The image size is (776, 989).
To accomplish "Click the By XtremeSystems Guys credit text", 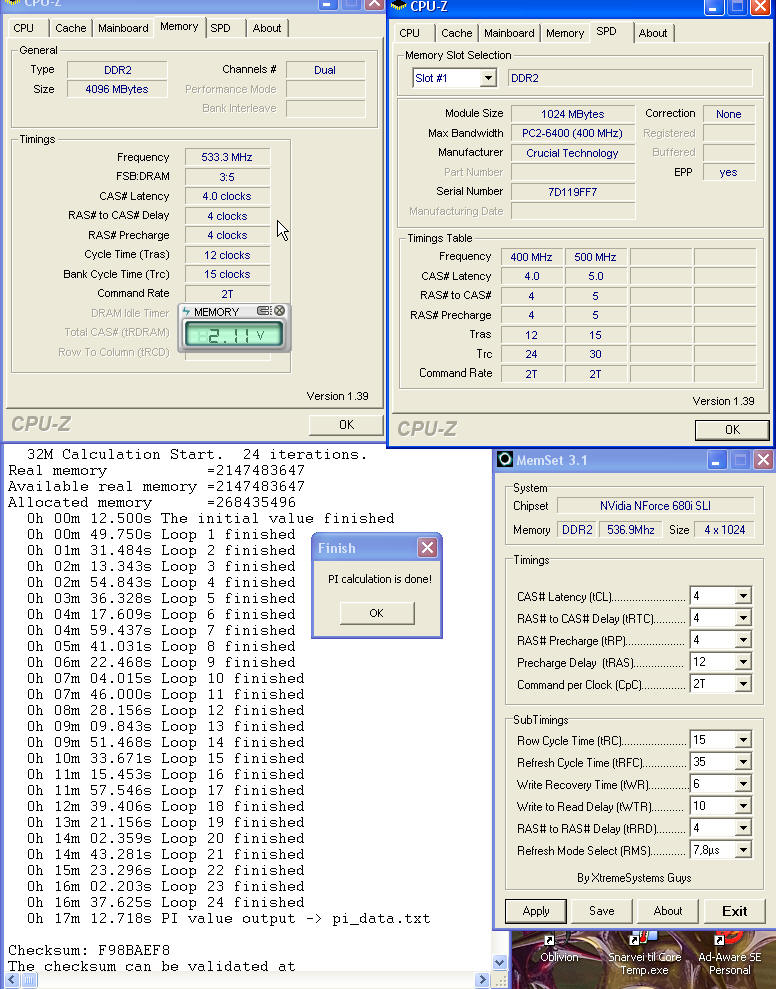I will 634,878.
